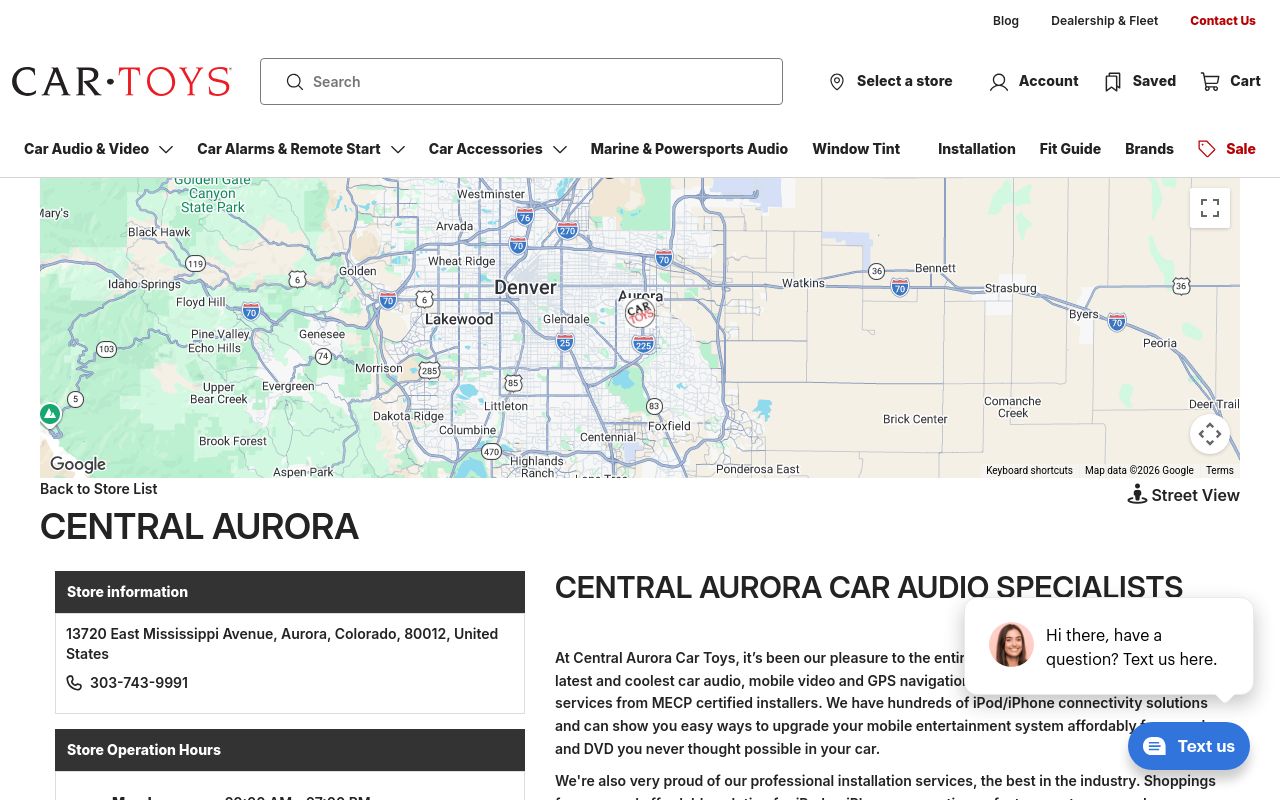1280x800 pixels.
Task: Open Marine & Powersports Audio
Action: pyautogui.click(x=689, y=149)
